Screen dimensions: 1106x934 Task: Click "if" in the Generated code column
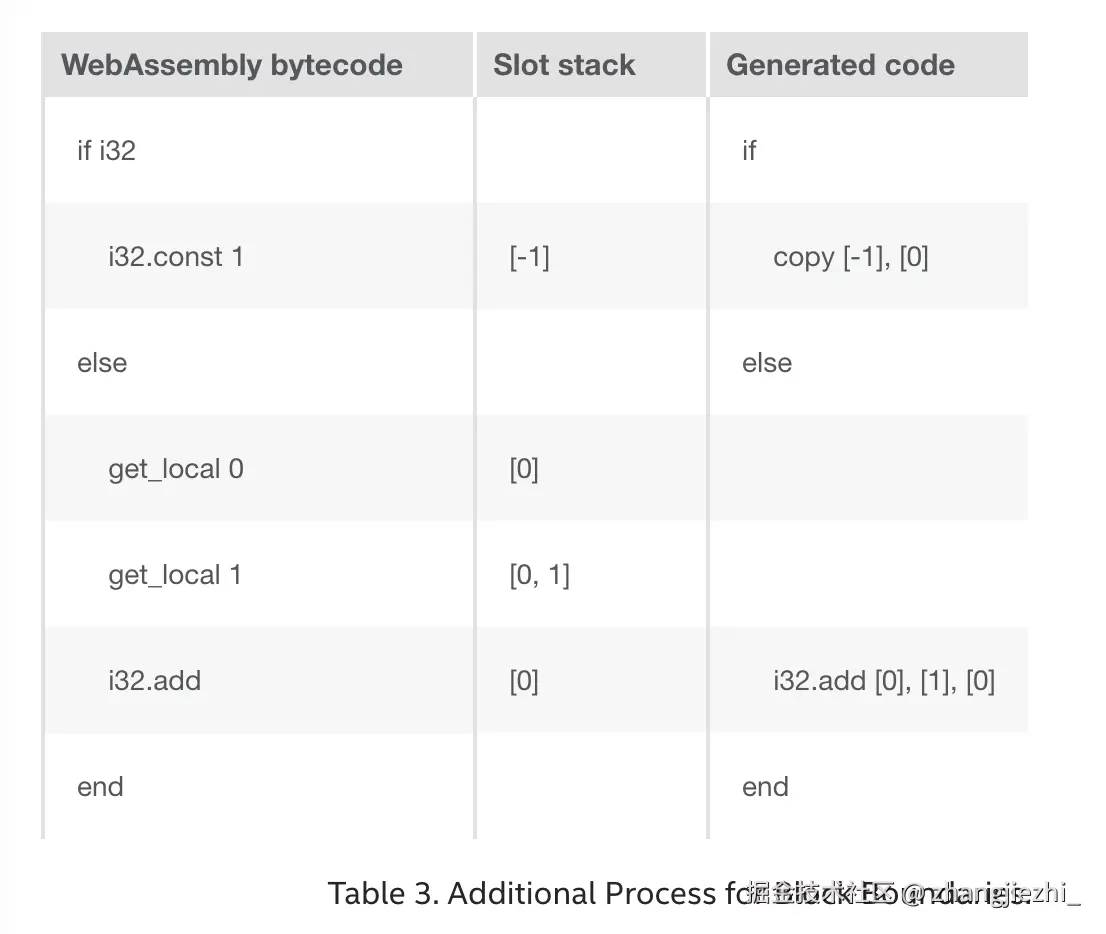[x=749, y=151]
